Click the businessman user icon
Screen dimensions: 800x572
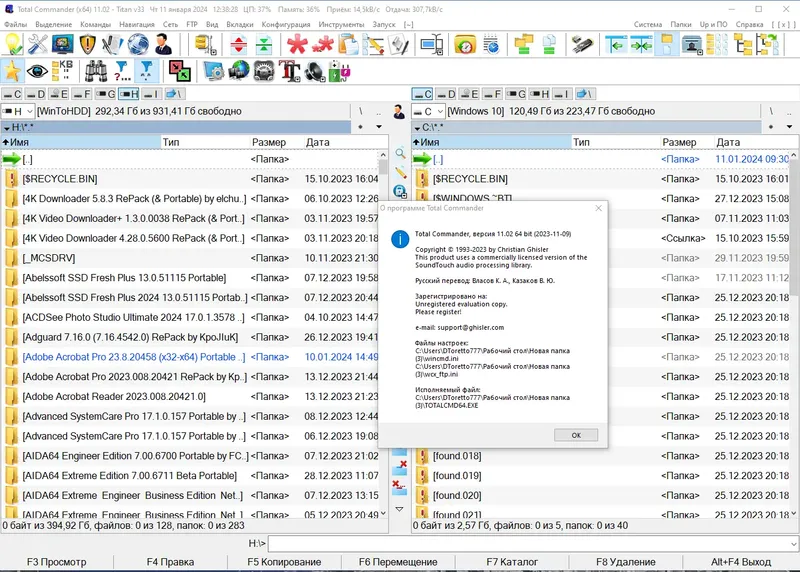163,44
